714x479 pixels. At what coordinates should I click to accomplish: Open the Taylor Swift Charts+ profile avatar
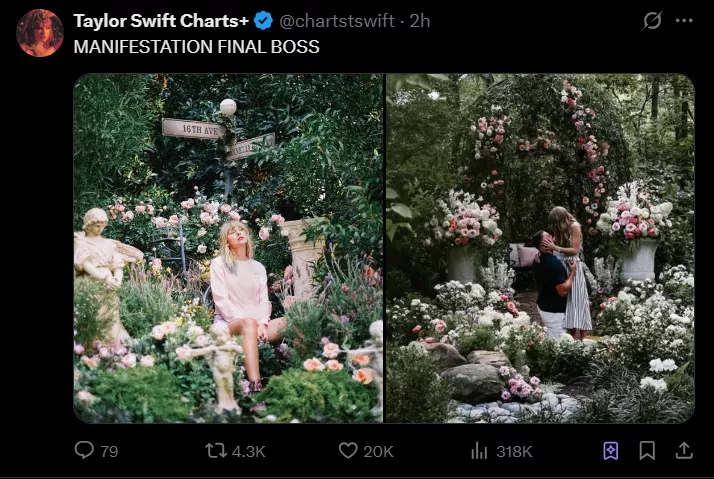40,33
